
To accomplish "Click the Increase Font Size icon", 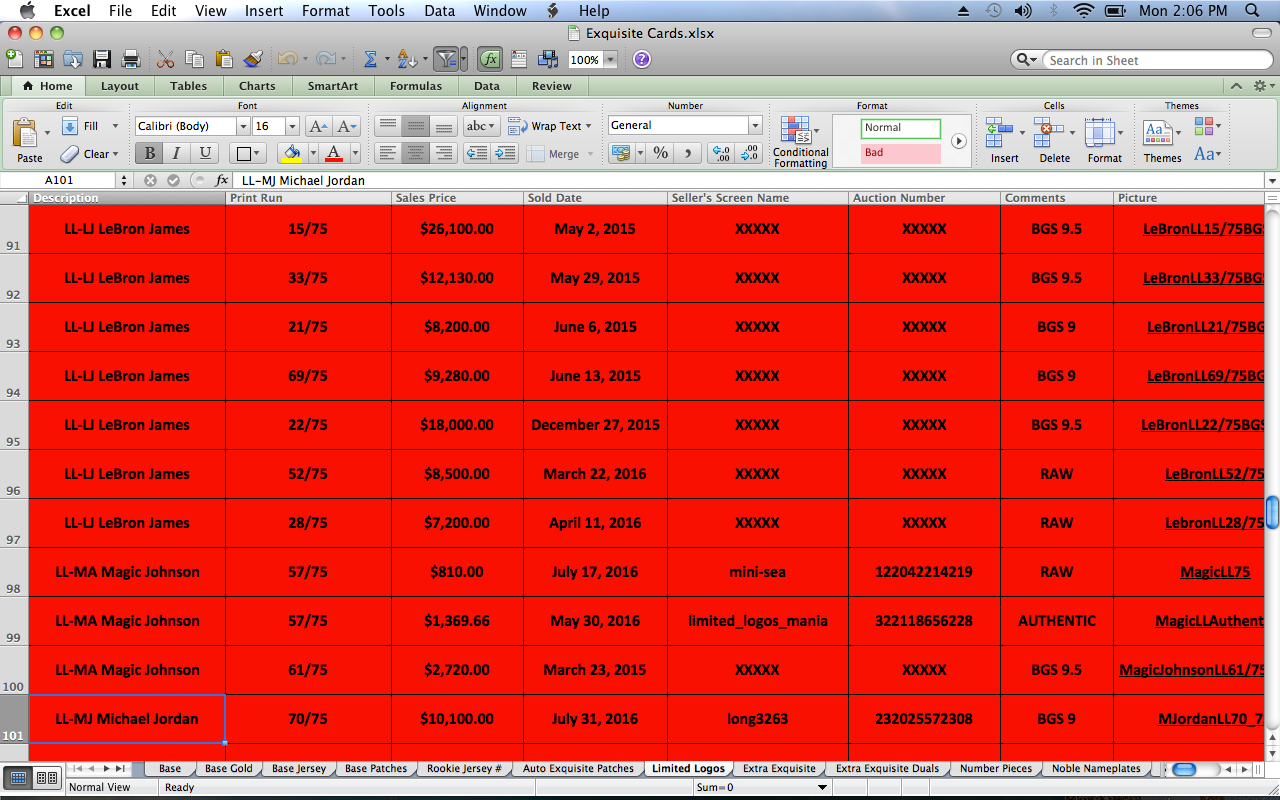I will click(318, 127).
